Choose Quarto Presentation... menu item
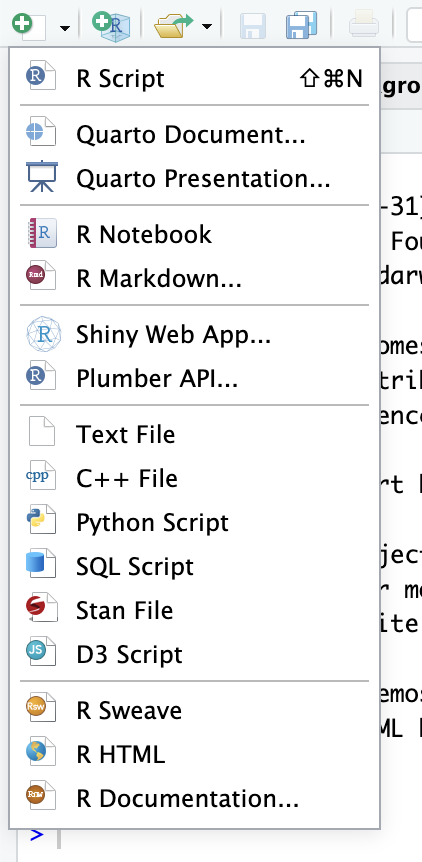The width and height of the screenshot is (422, 862). (195, 179)
